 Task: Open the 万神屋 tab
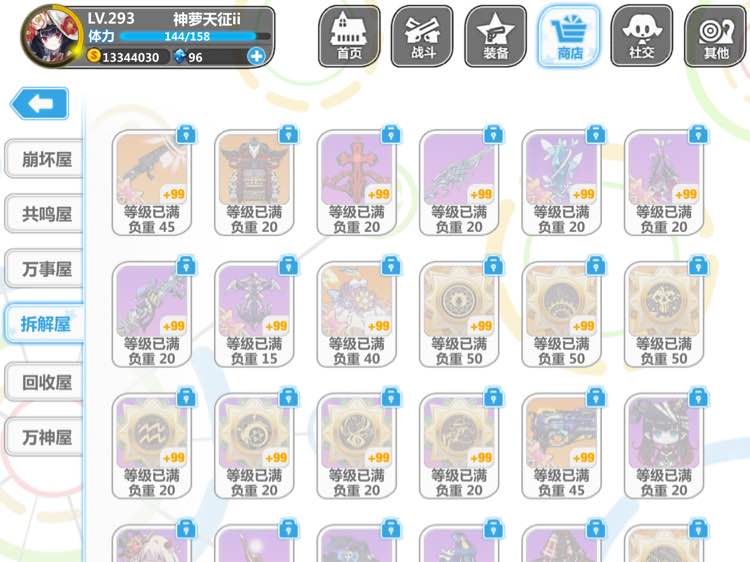[x=44, y=437]
